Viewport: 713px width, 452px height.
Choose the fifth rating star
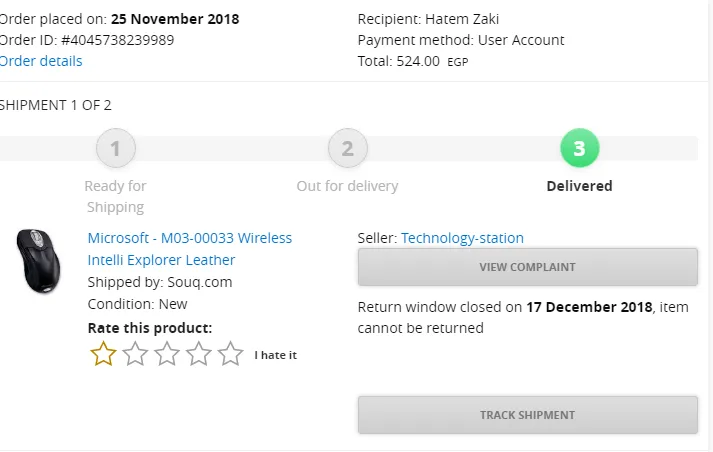[231, 353]
